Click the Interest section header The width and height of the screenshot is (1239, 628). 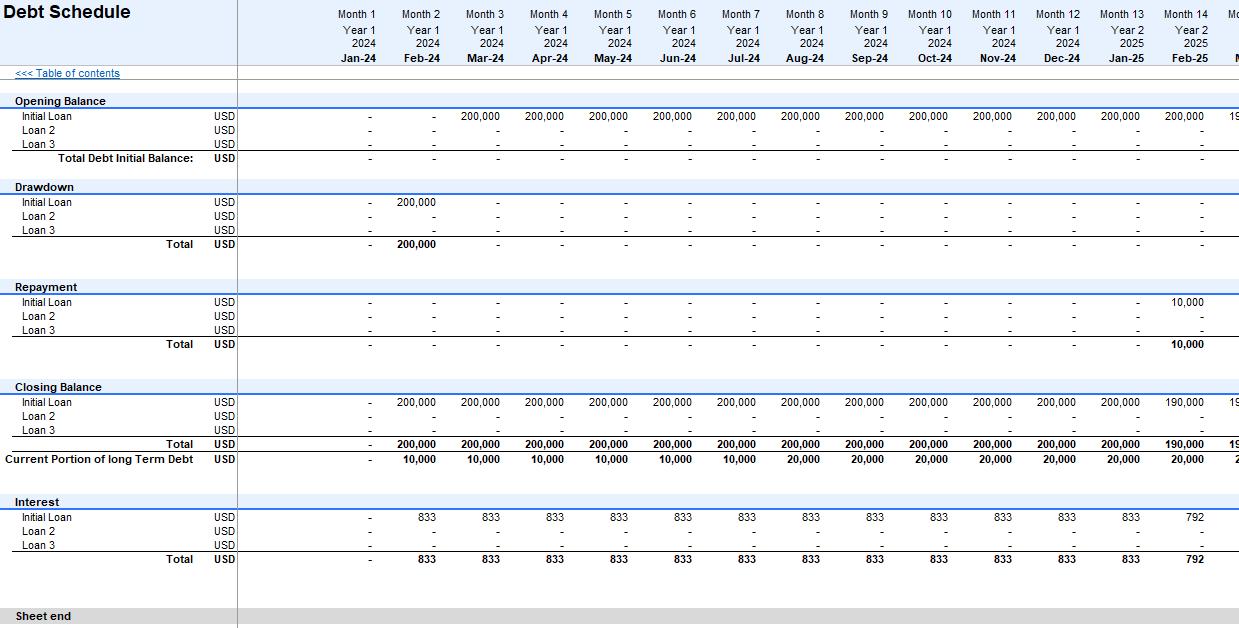(x=37, y=502)
